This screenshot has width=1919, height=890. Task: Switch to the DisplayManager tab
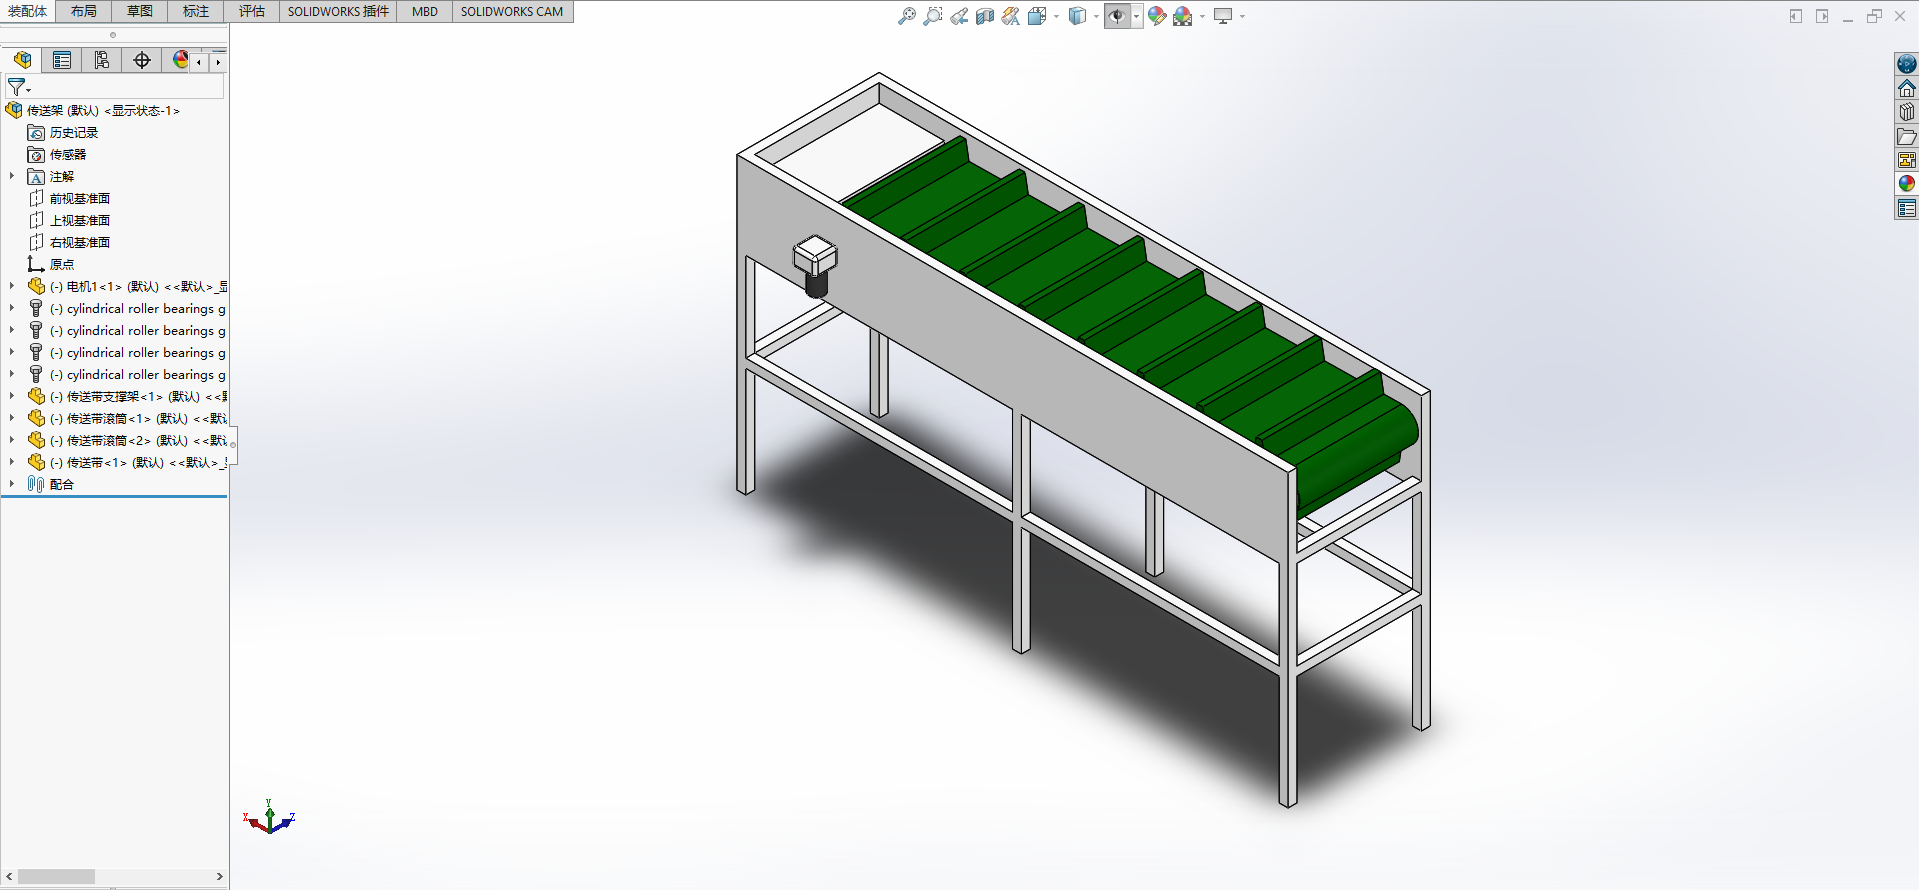(x=180, y=60)
